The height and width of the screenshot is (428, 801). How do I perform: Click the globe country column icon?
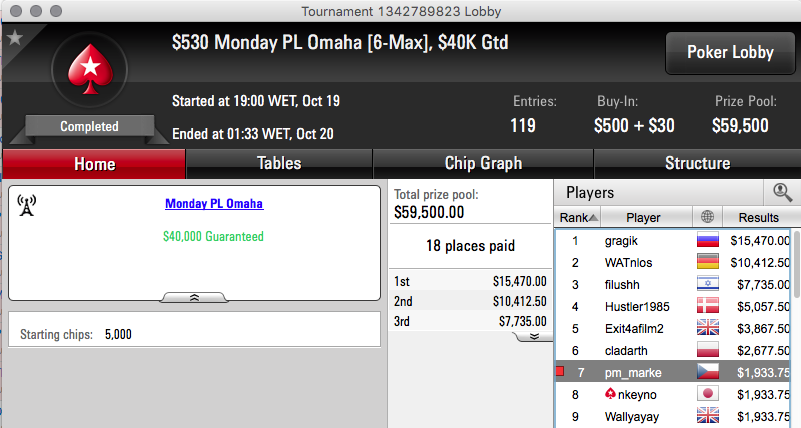(x=708, y=217)
